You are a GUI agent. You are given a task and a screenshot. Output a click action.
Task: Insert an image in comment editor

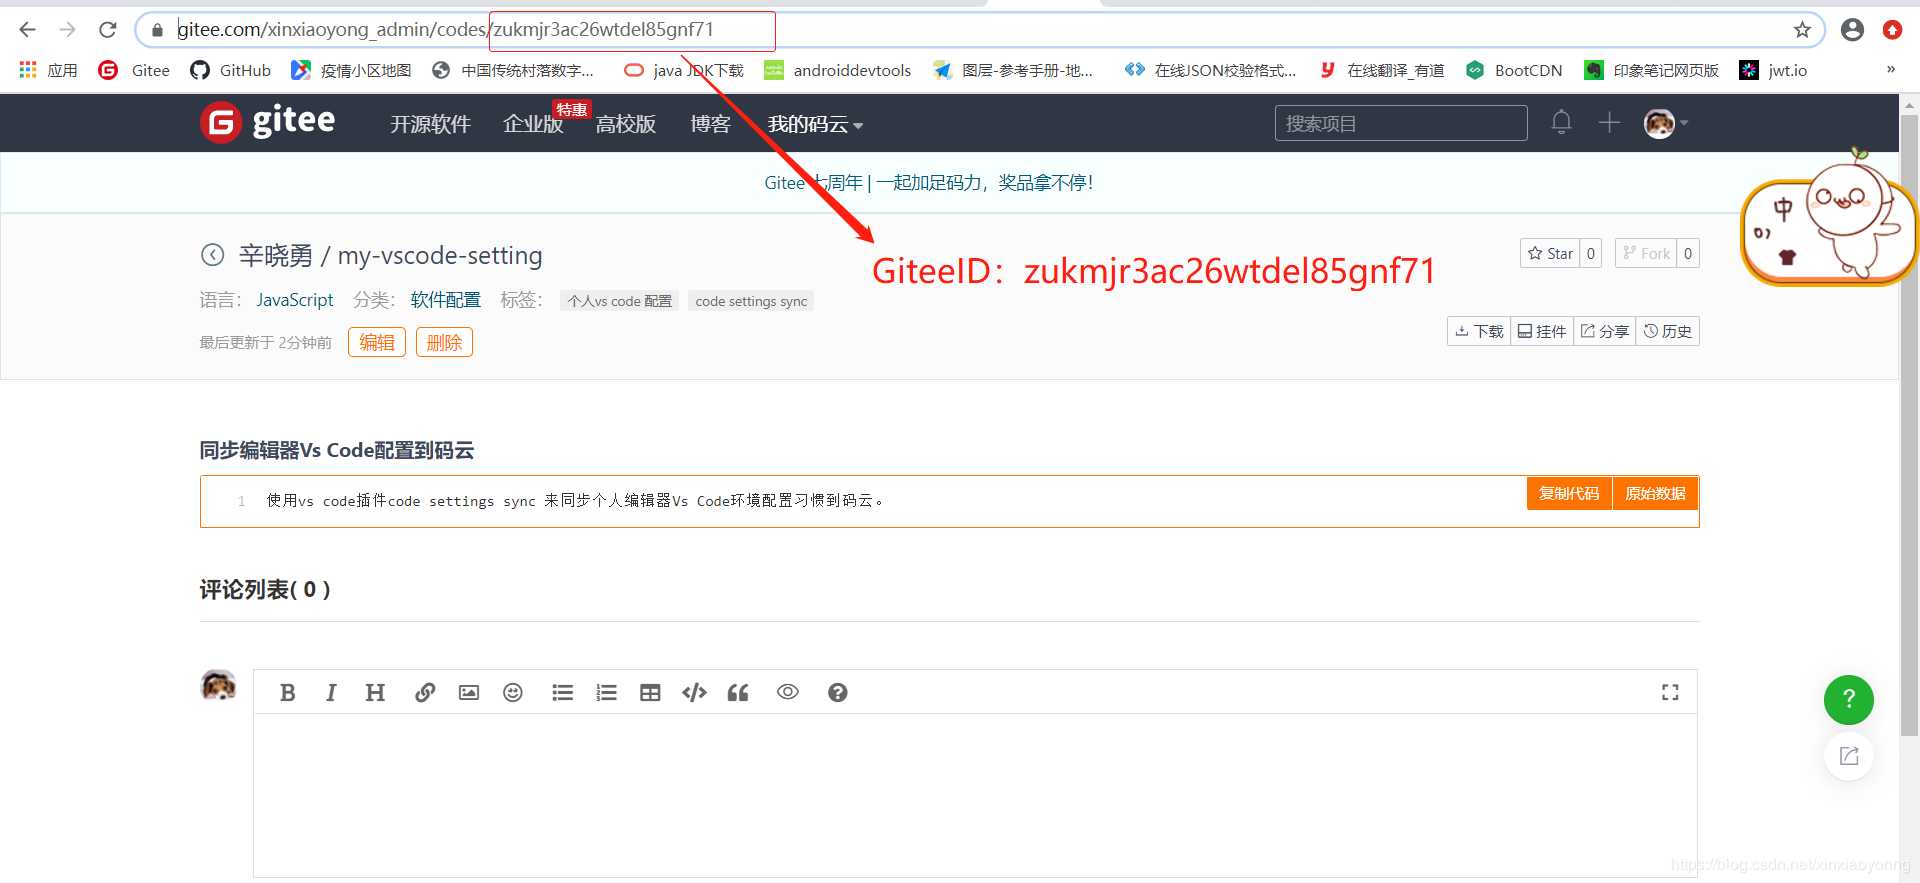(x=469, y=692)
